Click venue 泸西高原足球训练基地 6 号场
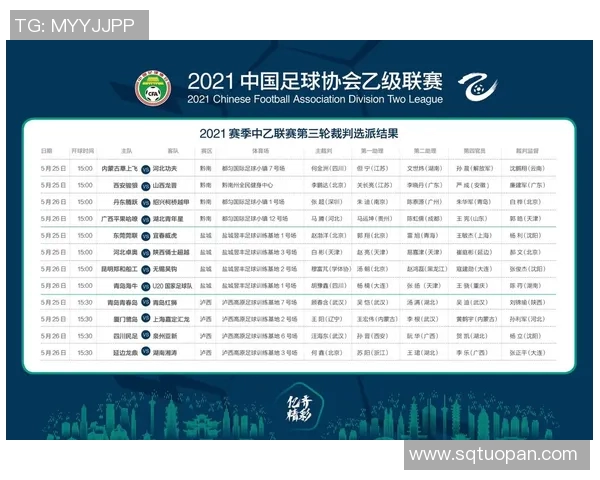Viewport: 600px width, 480px height. click(259, 336)
